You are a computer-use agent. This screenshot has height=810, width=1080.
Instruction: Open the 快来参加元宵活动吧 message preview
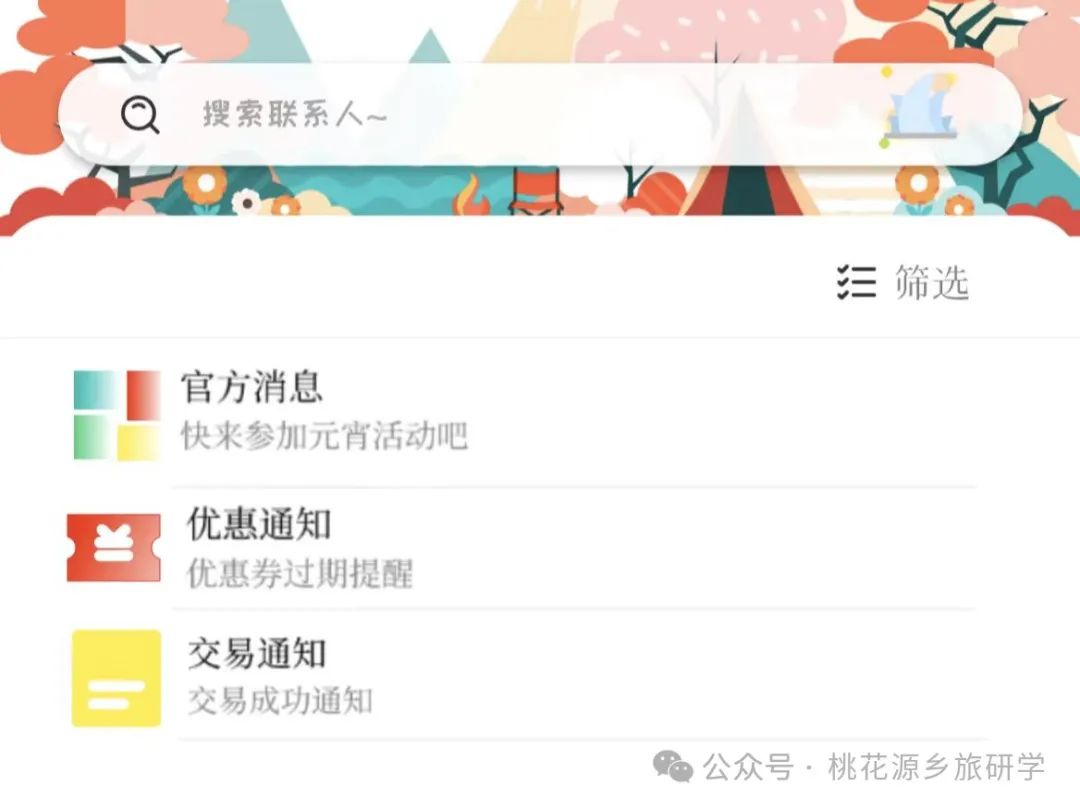coord(324,435)
